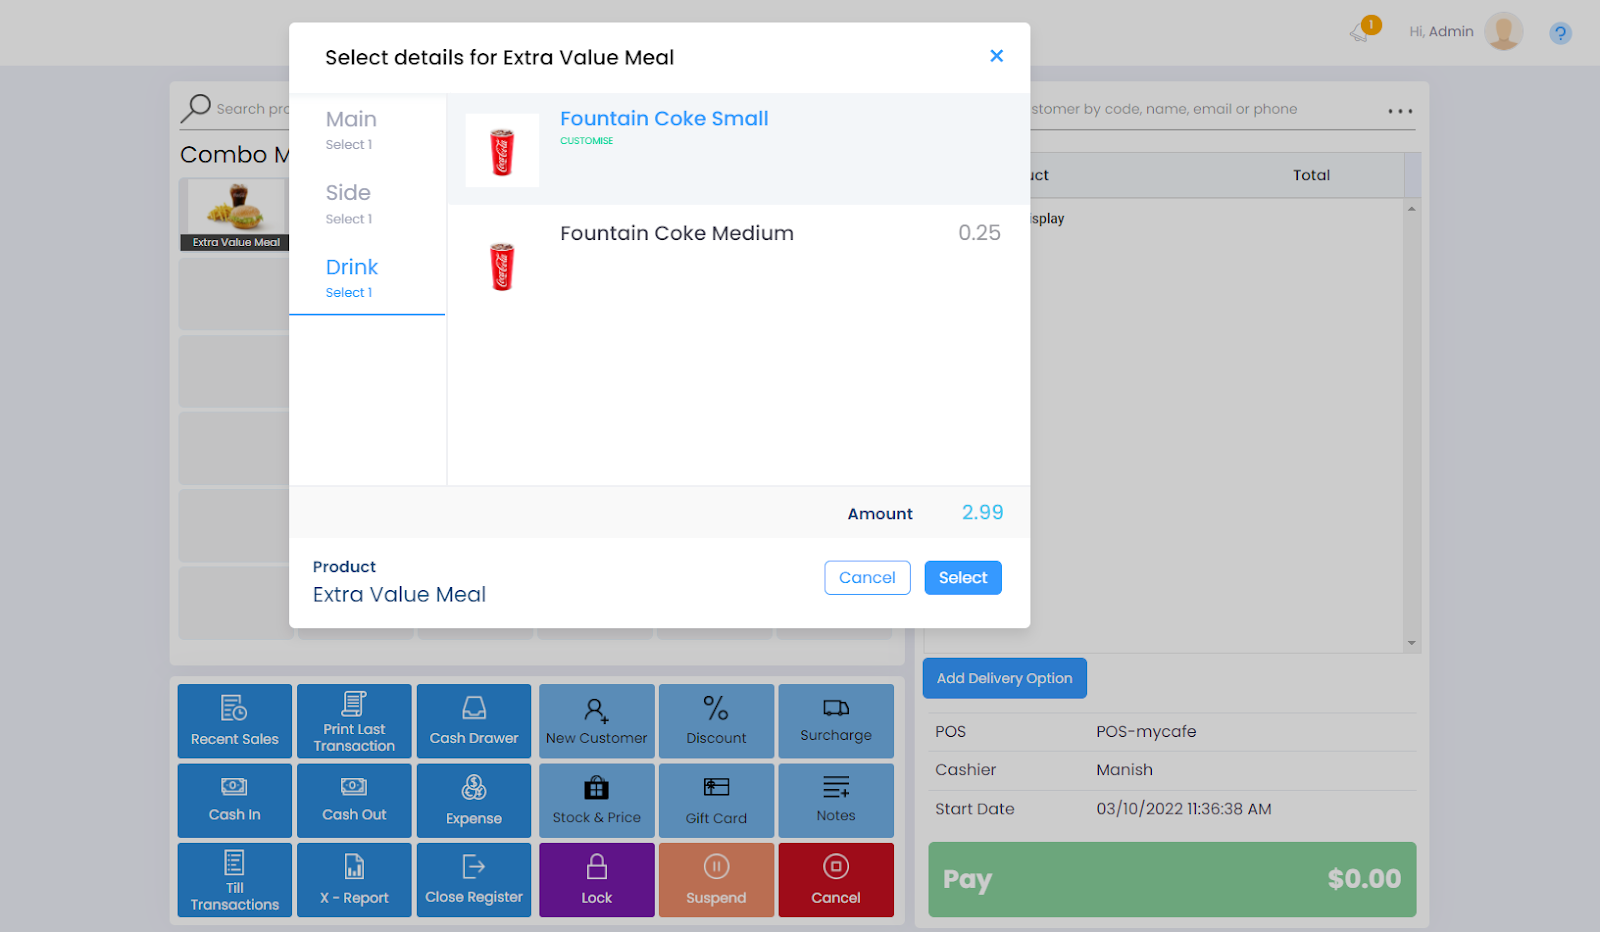This screenshot has width=1600, height=932.
Task: Click the Customise link under Coke Small
Action: coord(586,141)
